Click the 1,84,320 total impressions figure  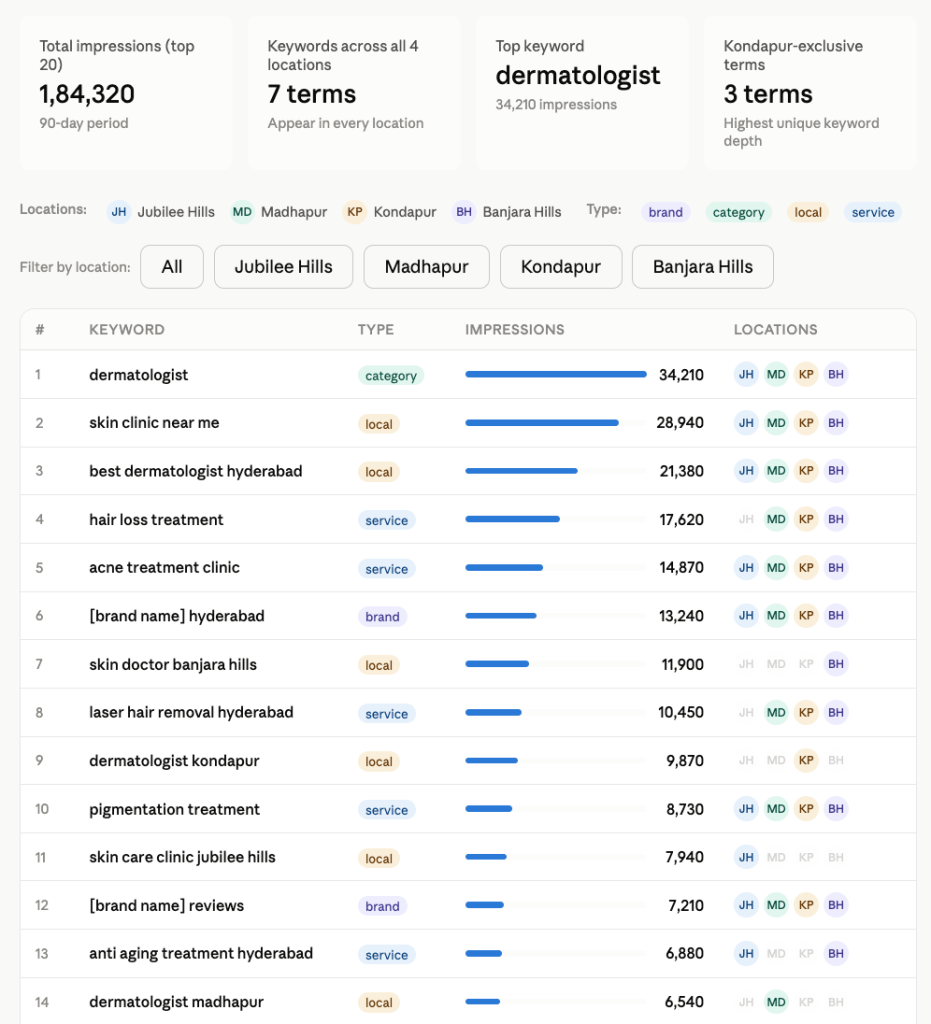pos(87,94)
